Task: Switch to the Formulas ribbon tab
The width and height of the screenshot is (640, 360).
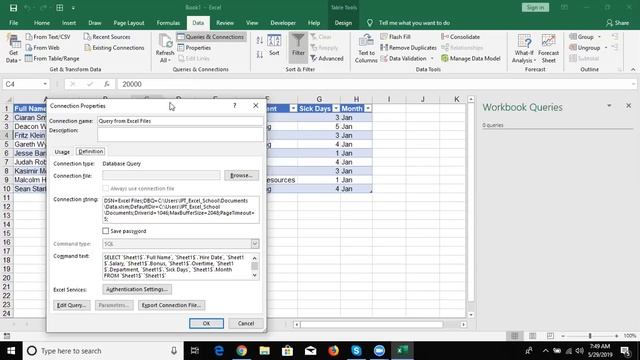Action: tap(168, 23)
